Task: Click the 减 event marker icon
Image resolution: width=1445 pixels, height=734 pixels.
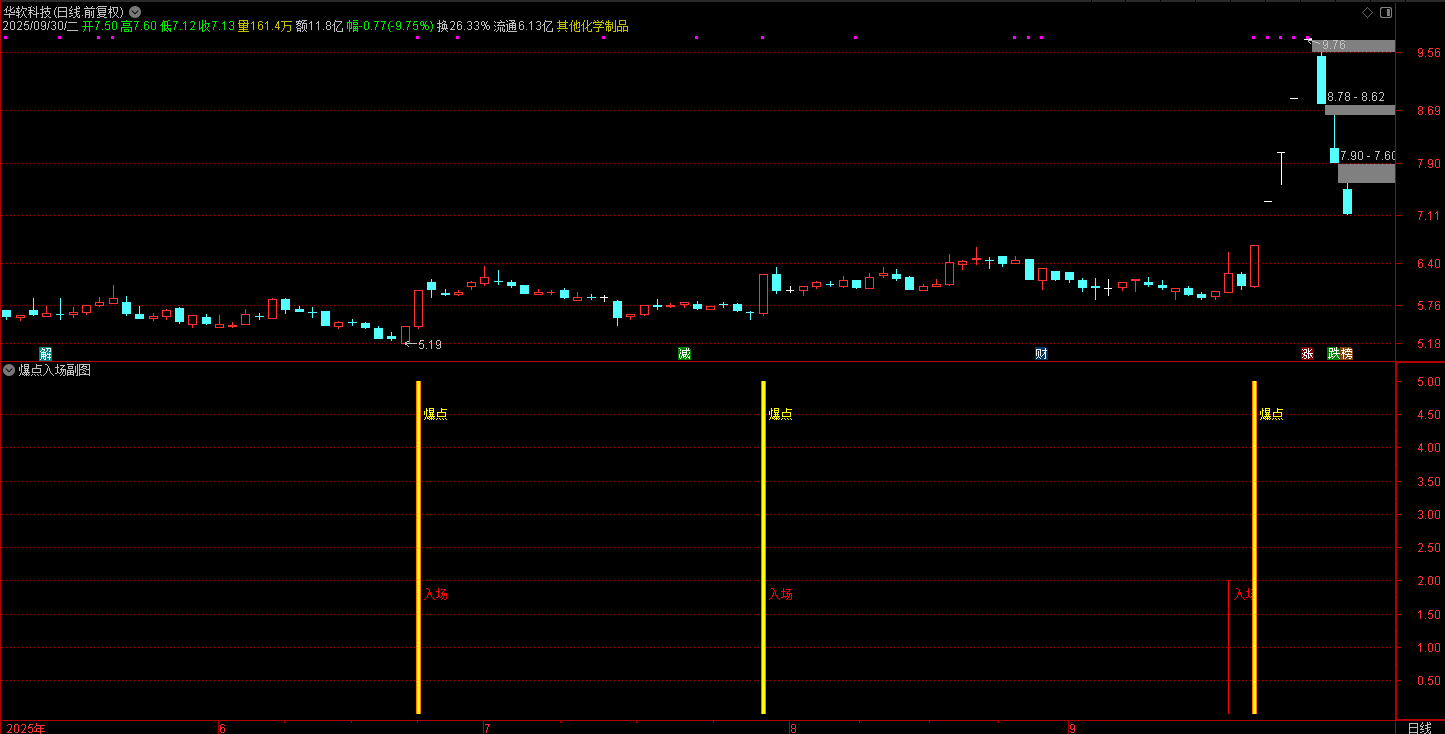Action: 684,354
